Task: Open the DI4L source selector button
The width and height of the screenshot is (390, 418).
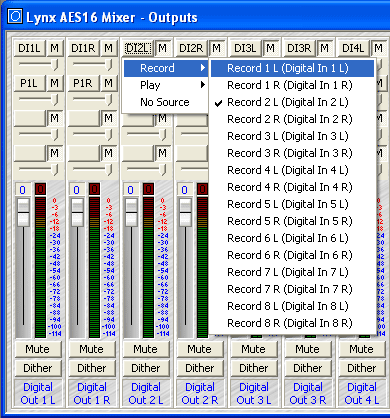Action: (354, 48)
